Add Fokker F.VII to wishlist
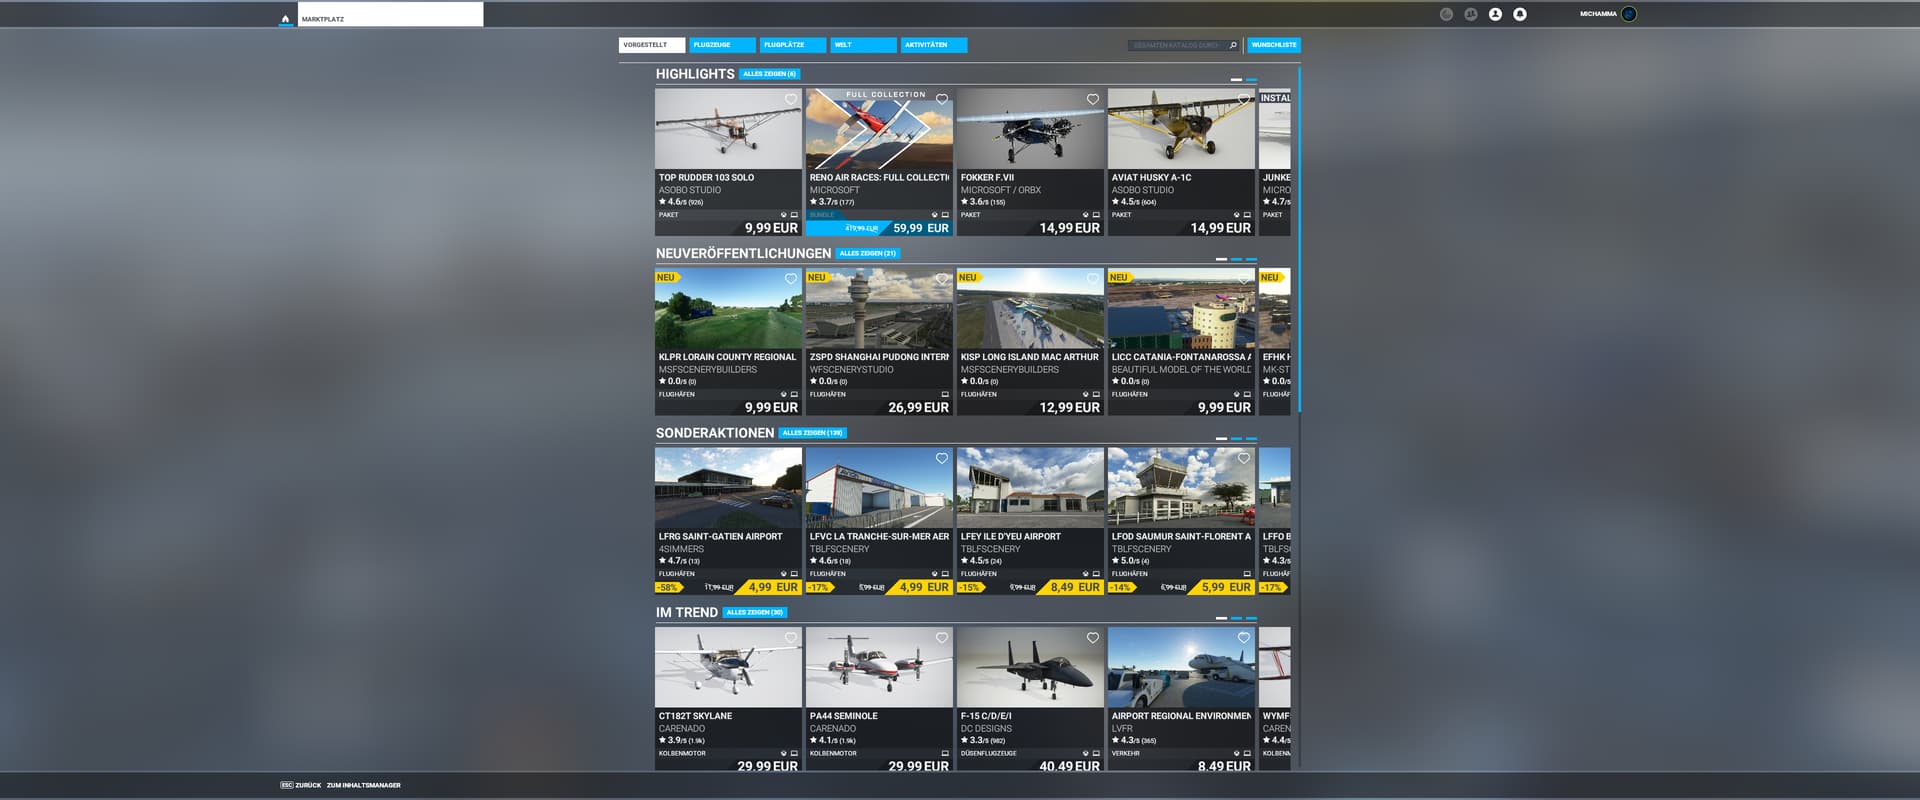 [x=1093, y=99]
